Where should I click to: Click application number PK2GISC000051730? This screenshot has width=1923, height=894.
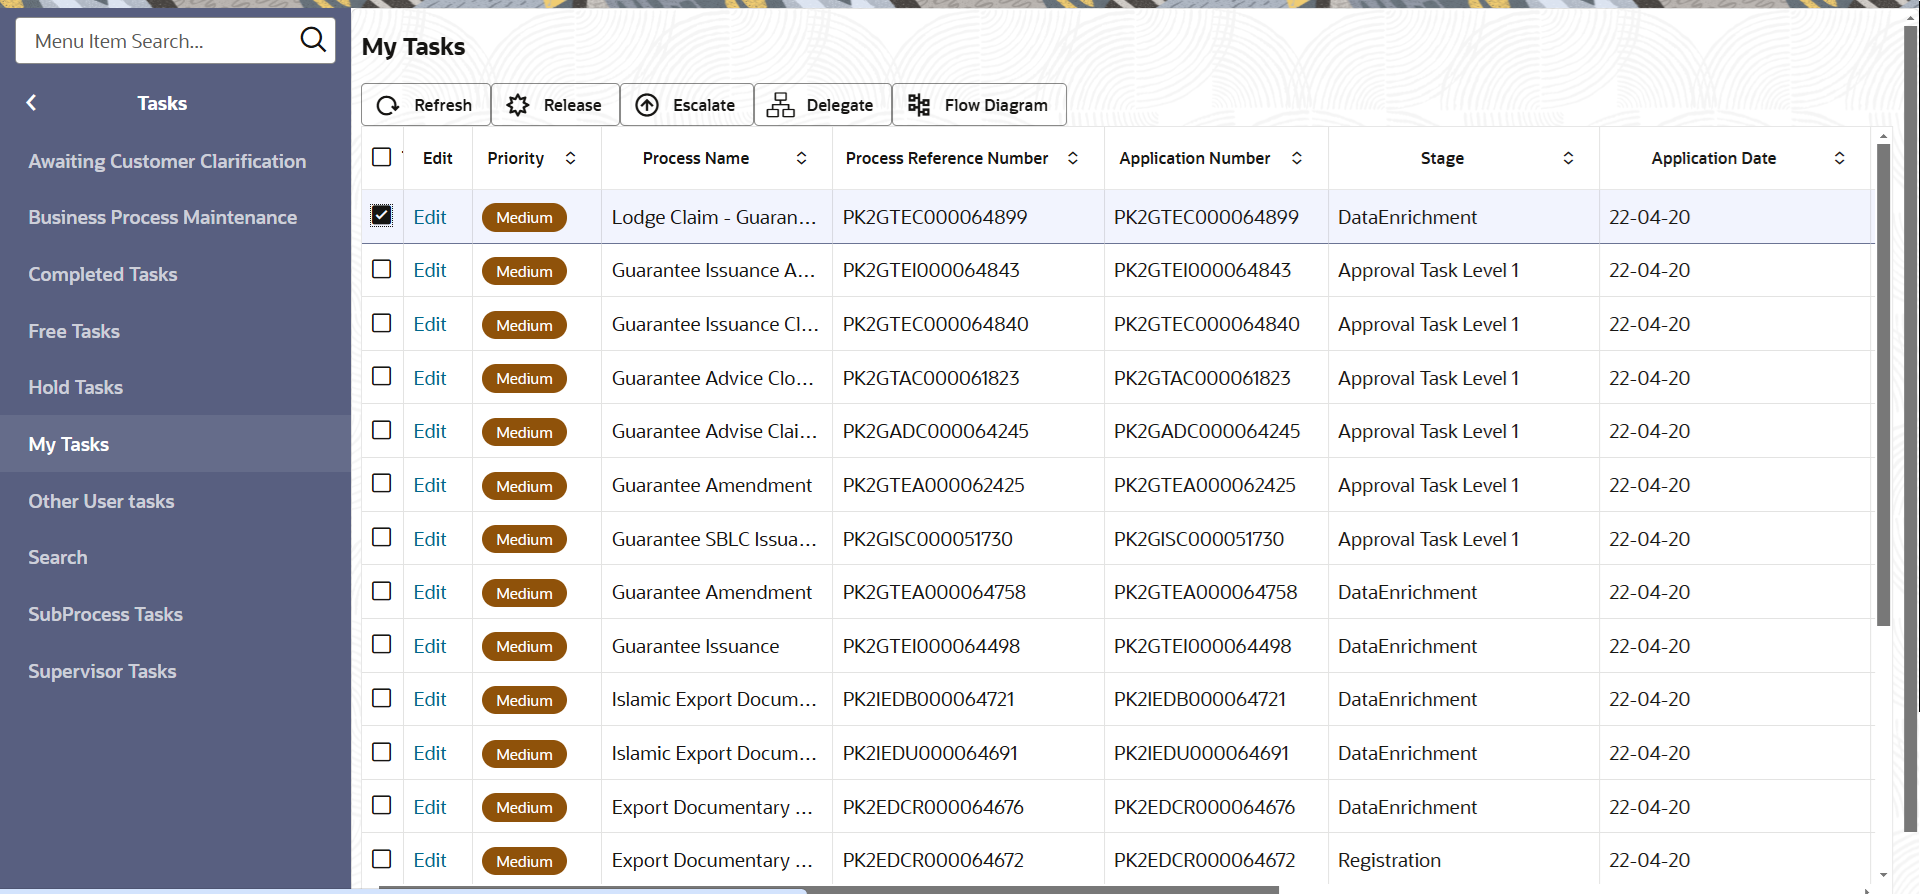tap(1199, 539)
